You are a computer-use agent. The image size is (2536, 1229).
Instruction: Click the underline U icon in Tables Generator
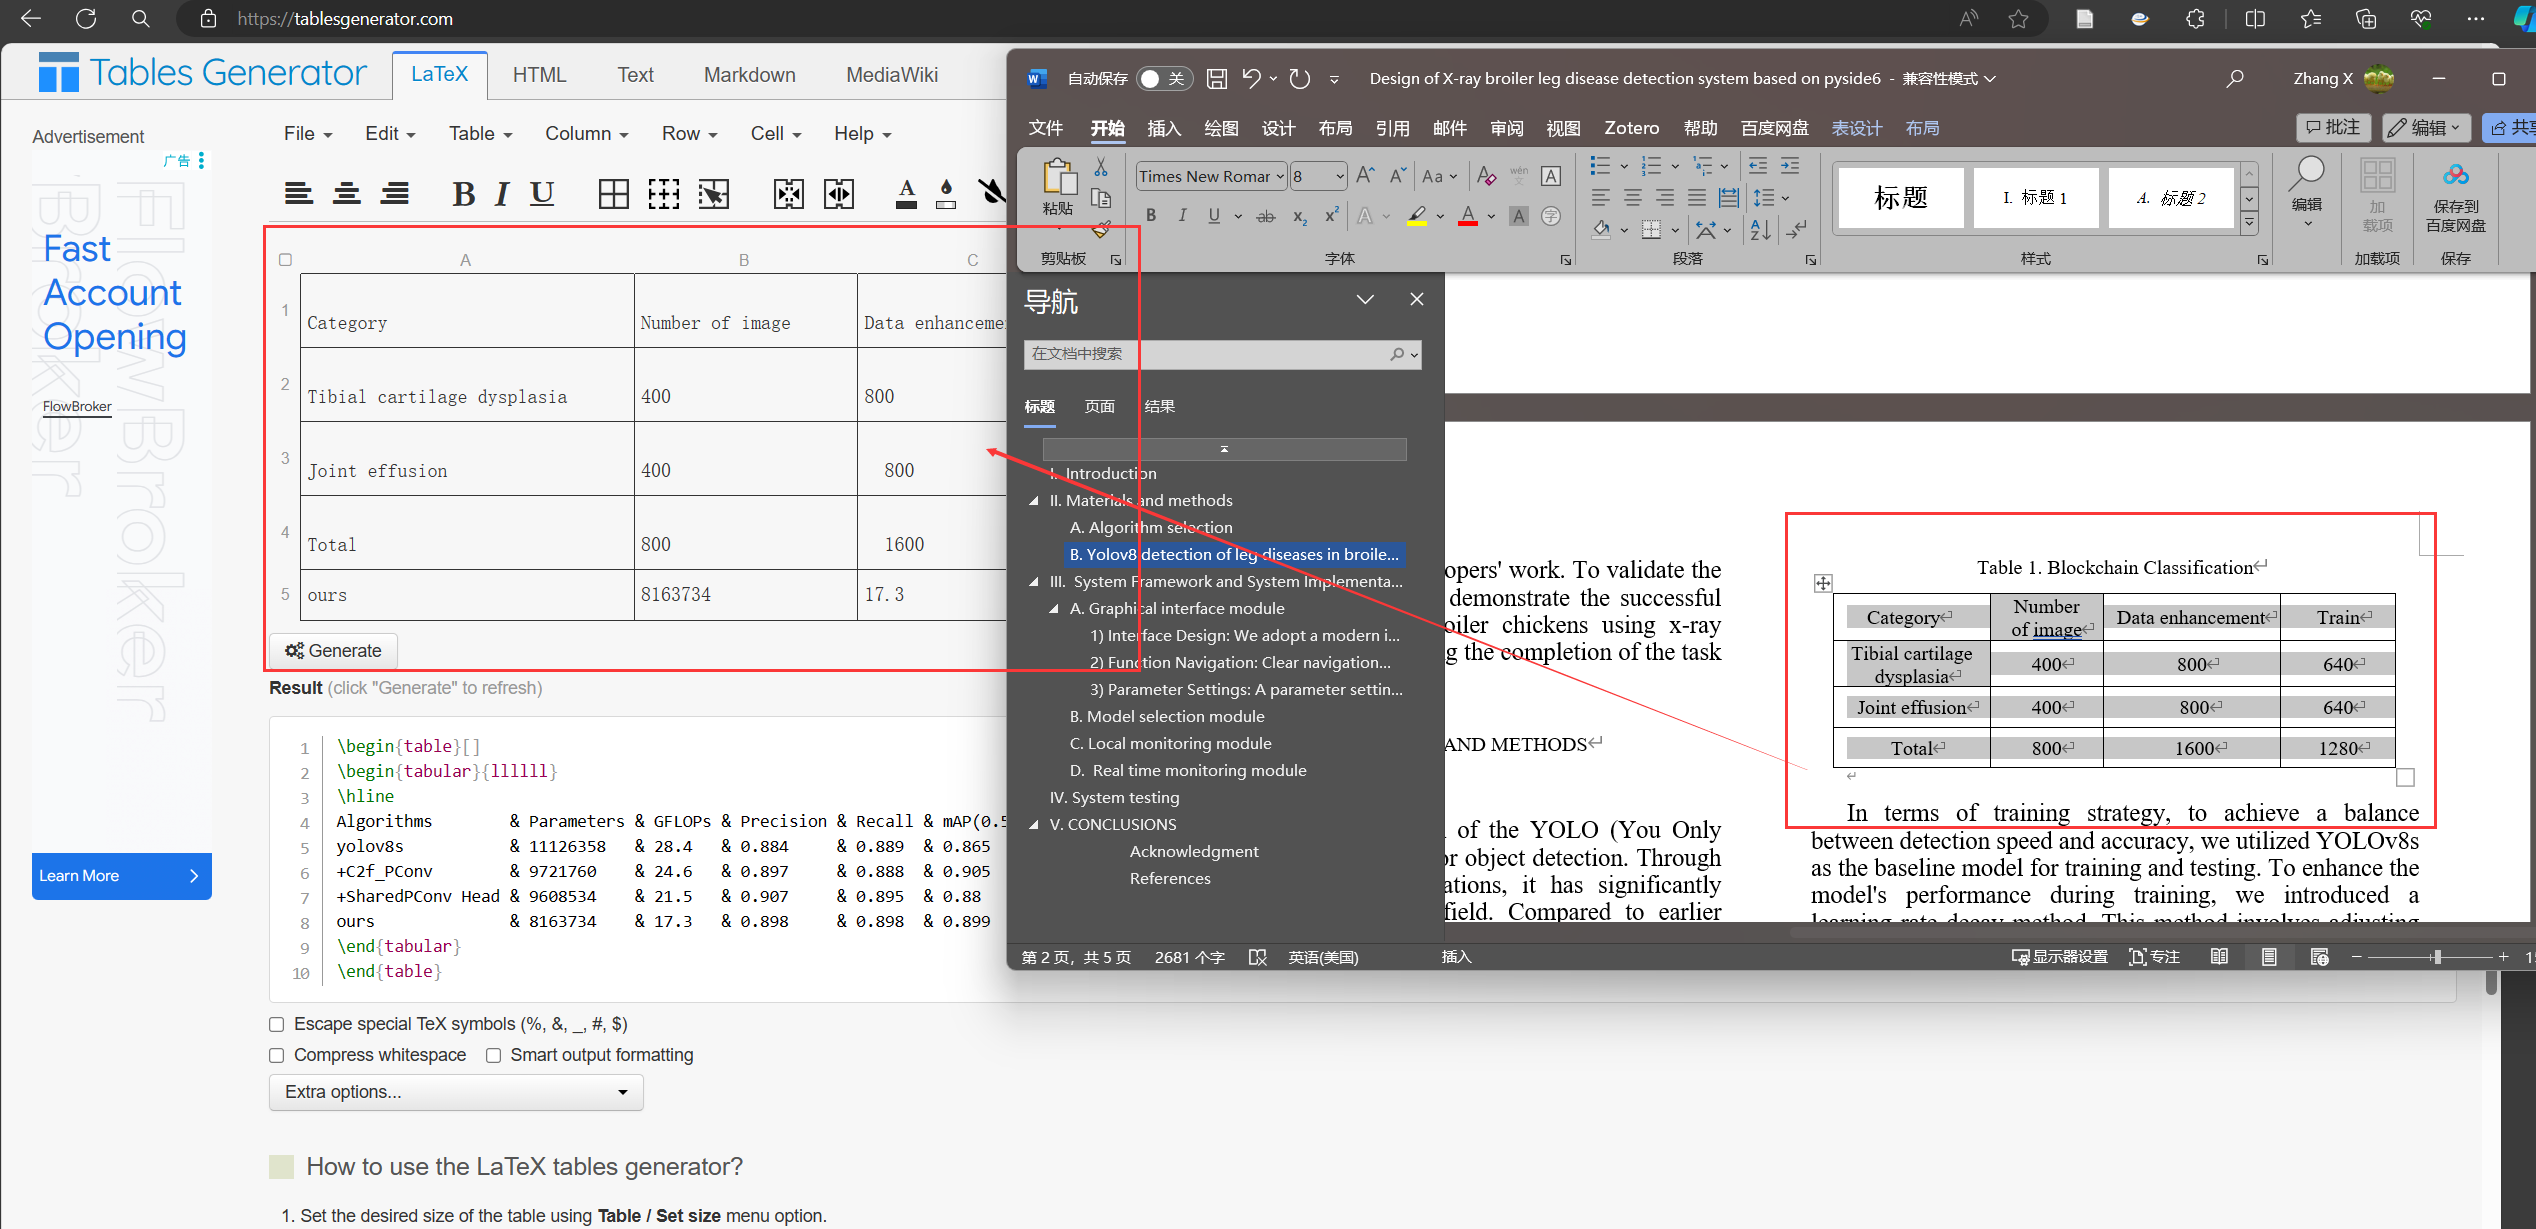tap(541, 193)
